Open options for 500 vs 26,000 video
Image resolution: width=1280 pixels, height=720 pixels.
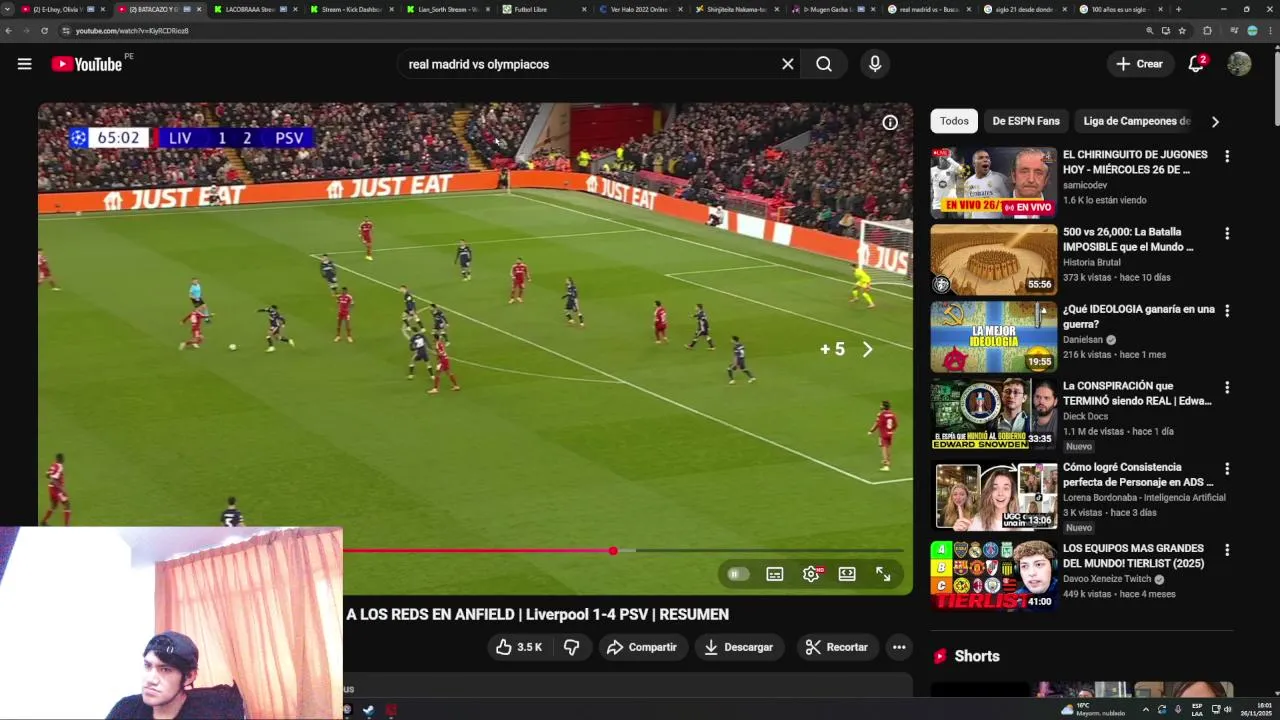1227,234
